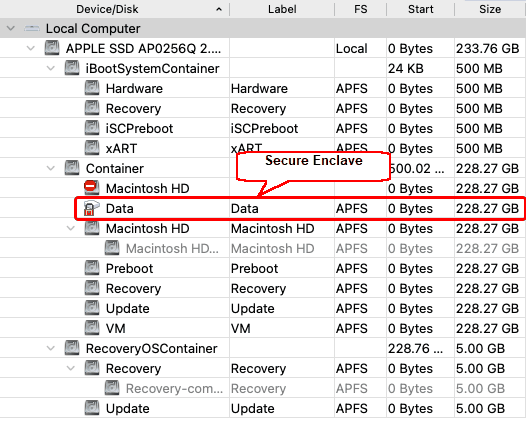This screenshot has height=429, width=526.
Task: Click the greyed Recovery-com... snapshot icon
Action: pyautogui.click(x=112, y=388)
